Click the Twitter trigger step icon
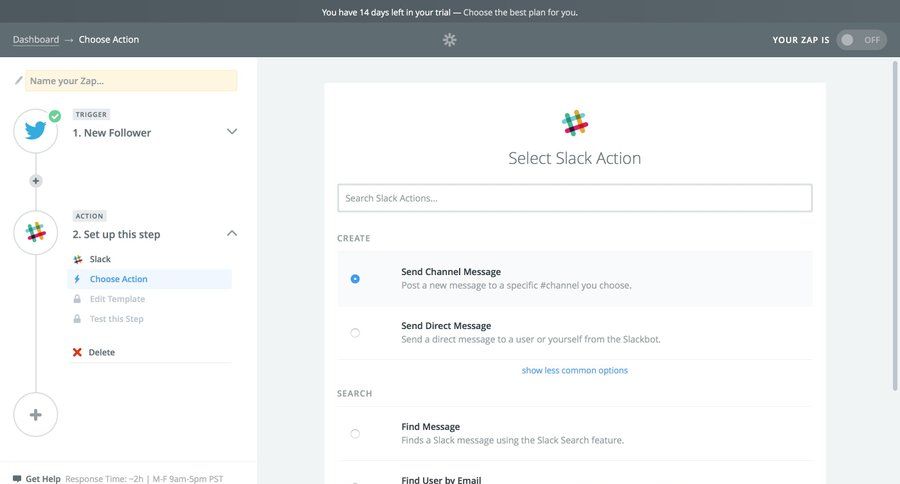The width and height of the screenshot is (900, 484). click(x=36, y=131)
